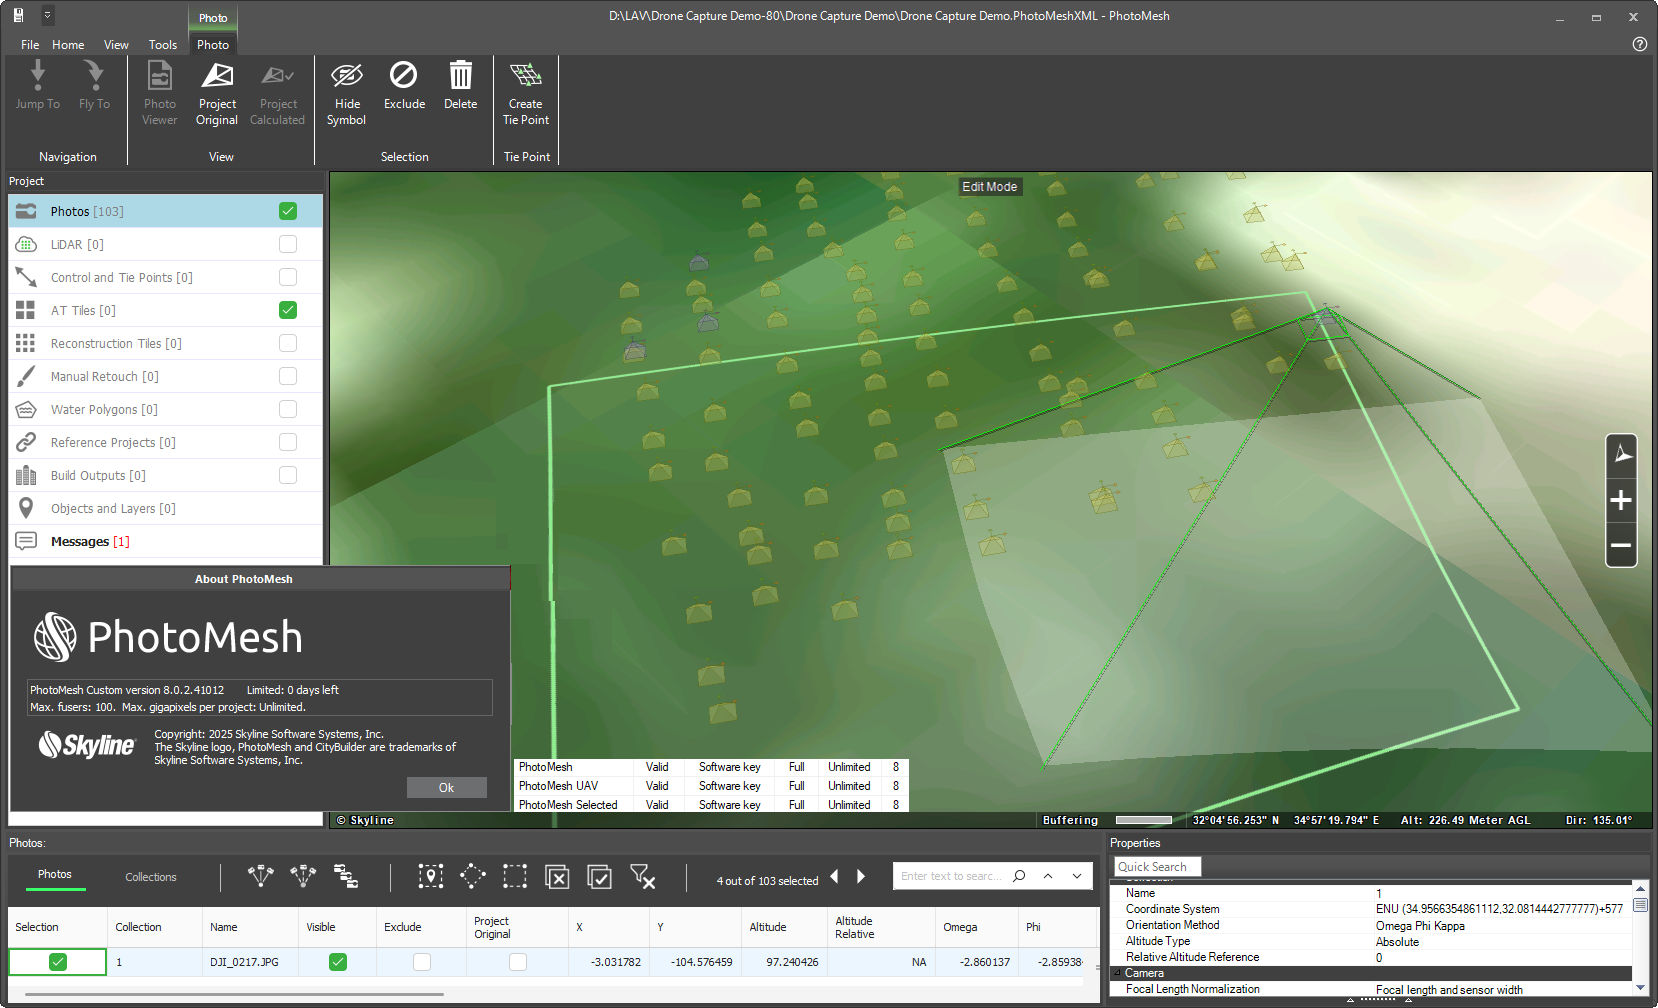Viewport: 1658px width, 1008px height.
Task: Activate the Hide Symbol tool
Action: pyautogui.click(x=346, y=92)
